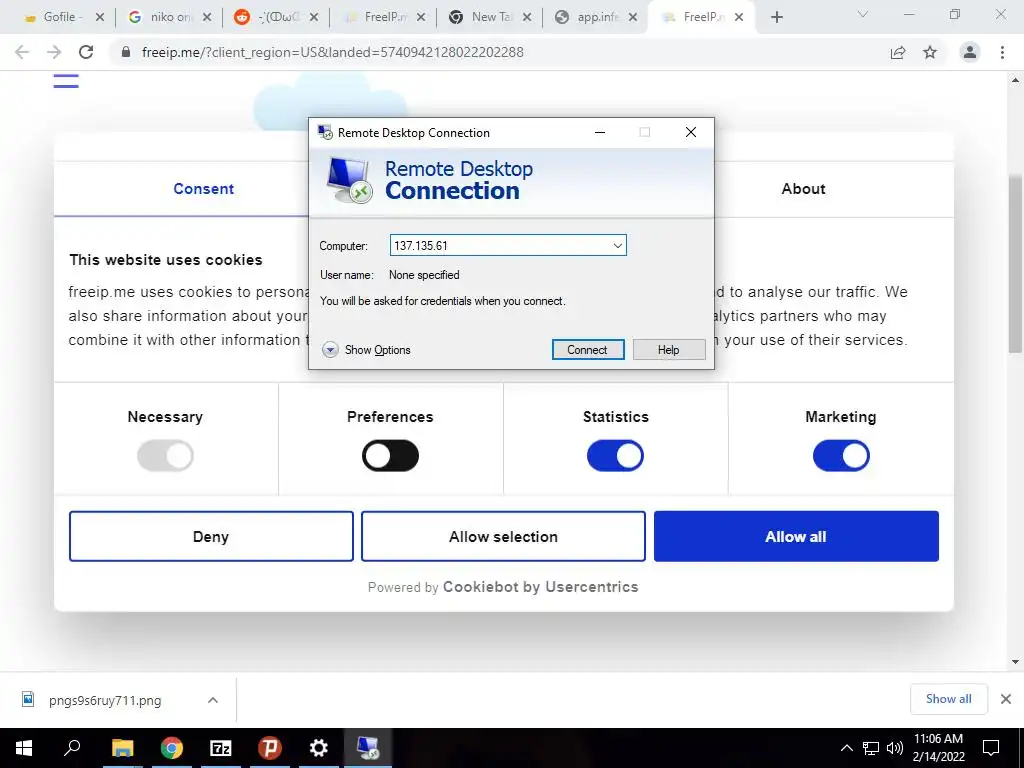This screenshot has height=768, width=1024.
Task: Click the address bar URL
Action: pyautogui.click(x=332, y=52)
